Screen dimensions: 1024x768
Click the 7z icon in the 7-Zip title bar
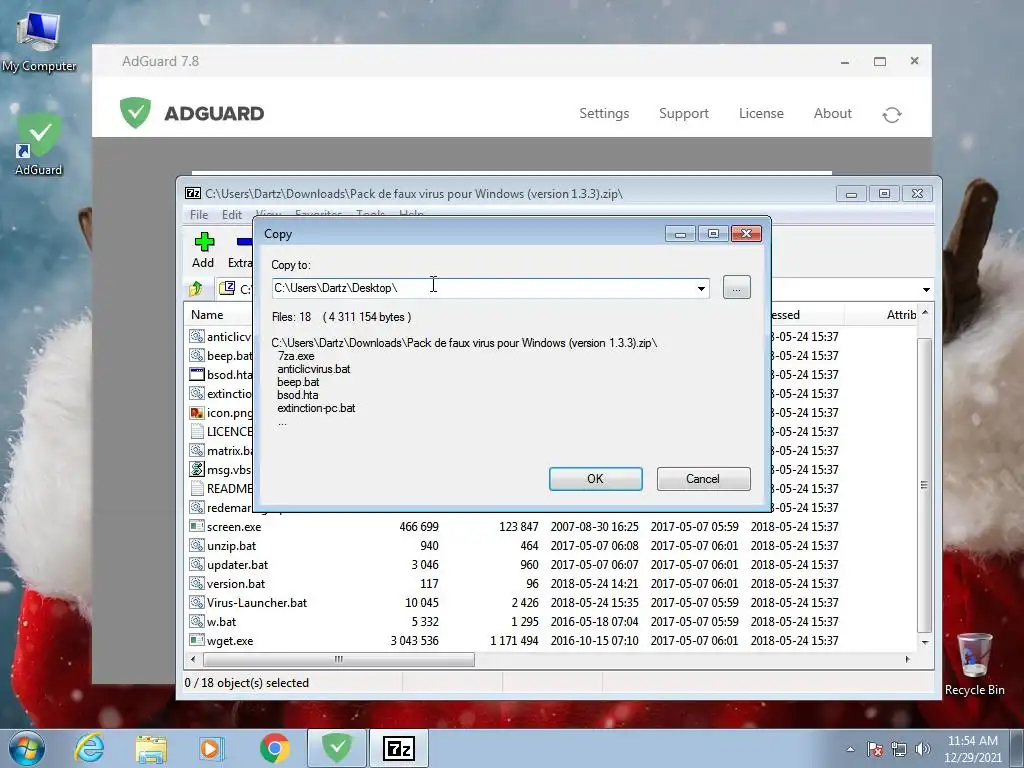click(x=193, y=193)
